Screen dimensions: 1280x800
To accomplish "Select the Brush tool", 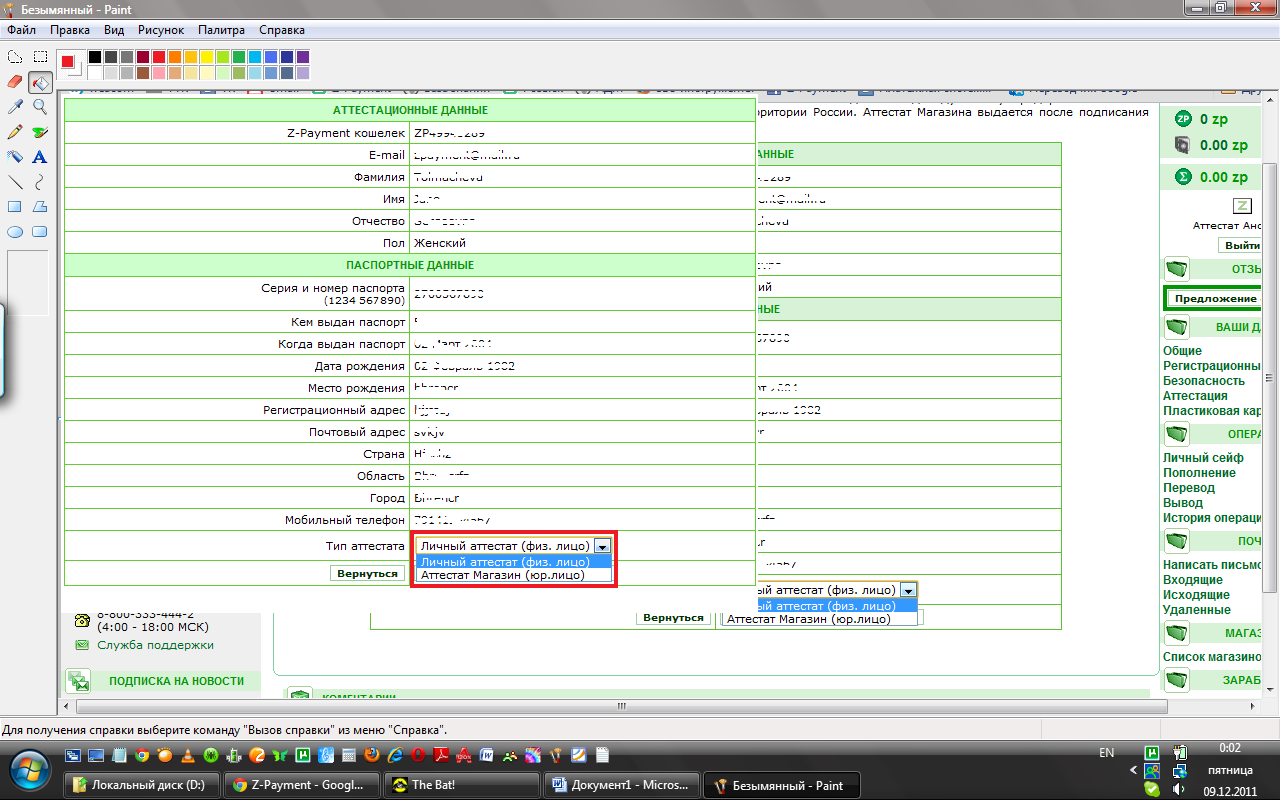I will 40,131.
